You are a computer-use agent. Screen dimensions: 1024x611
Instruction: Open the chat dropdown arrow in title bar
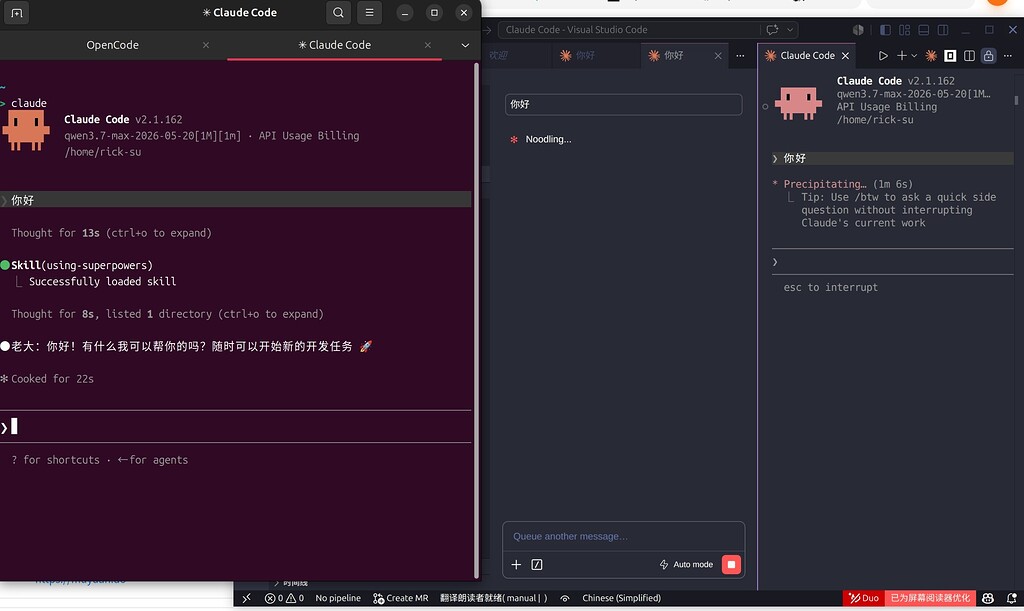[790, 29]
